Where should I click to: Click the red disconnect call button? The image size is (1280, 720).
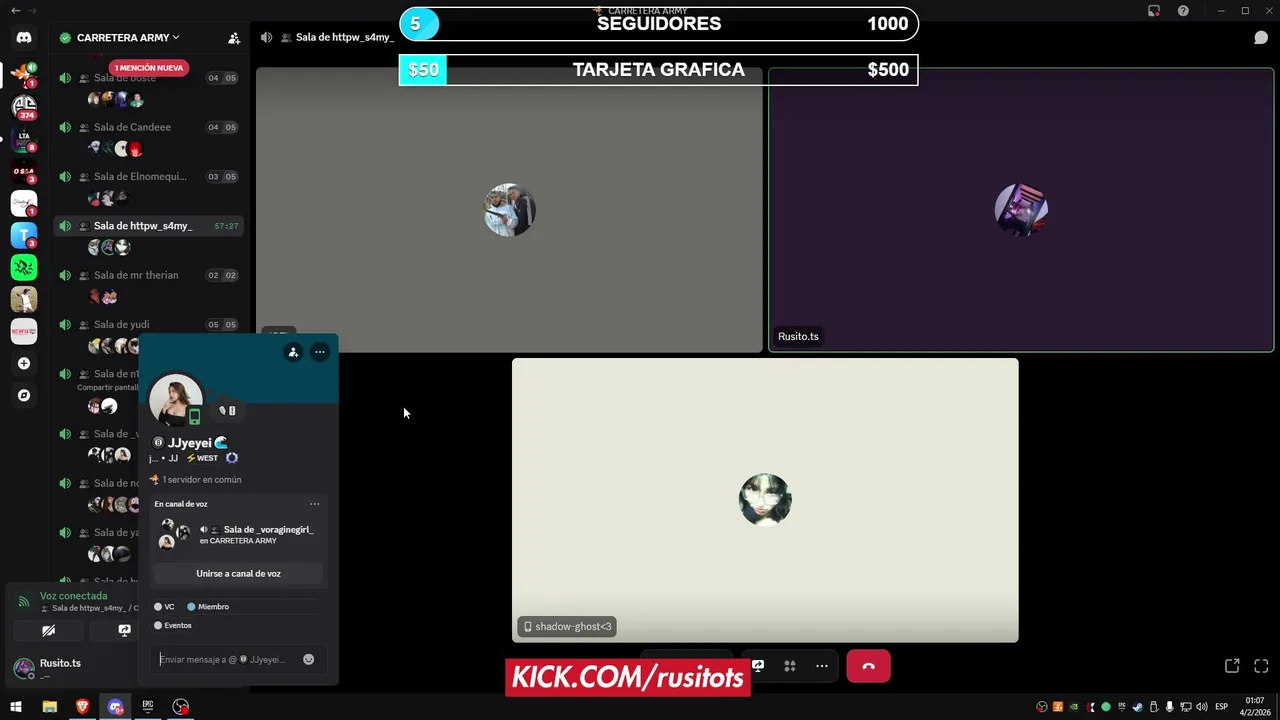pos(868,666)
